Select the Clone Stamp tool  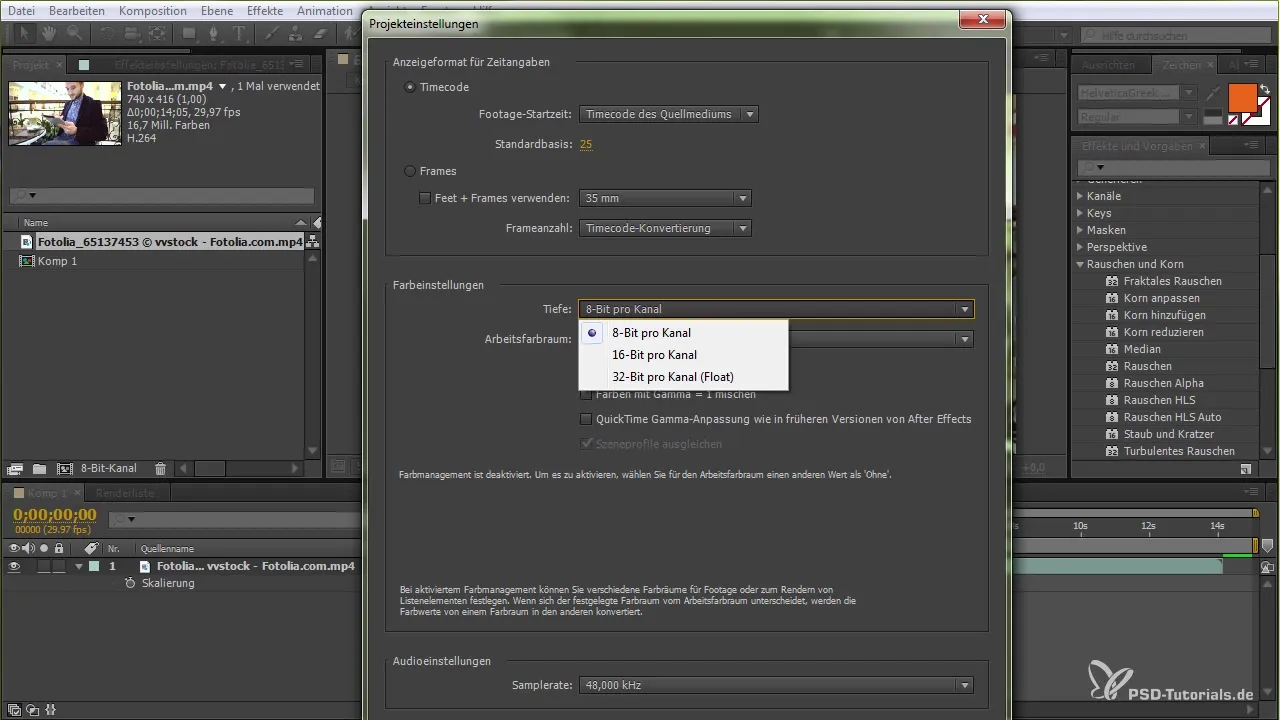296,34
